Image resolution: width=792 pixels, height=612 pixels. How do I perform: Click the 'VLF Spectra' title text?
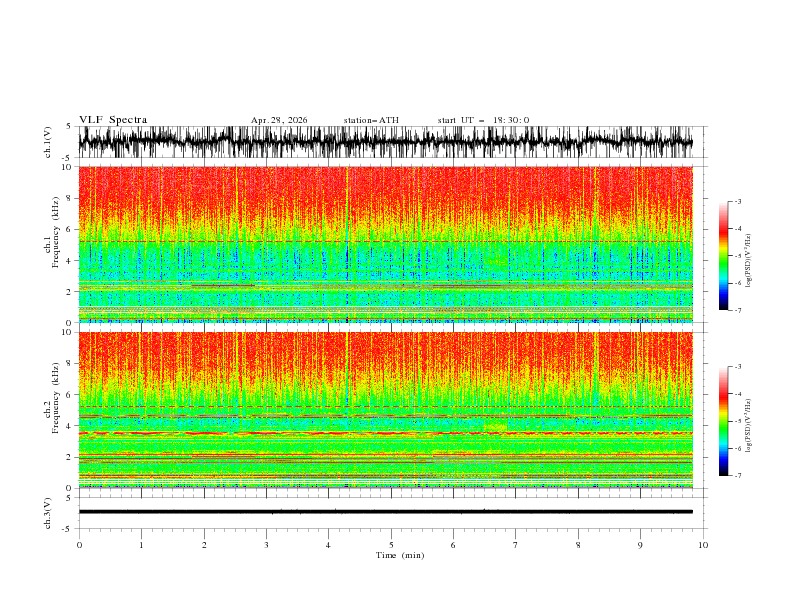tap(113, 120)
